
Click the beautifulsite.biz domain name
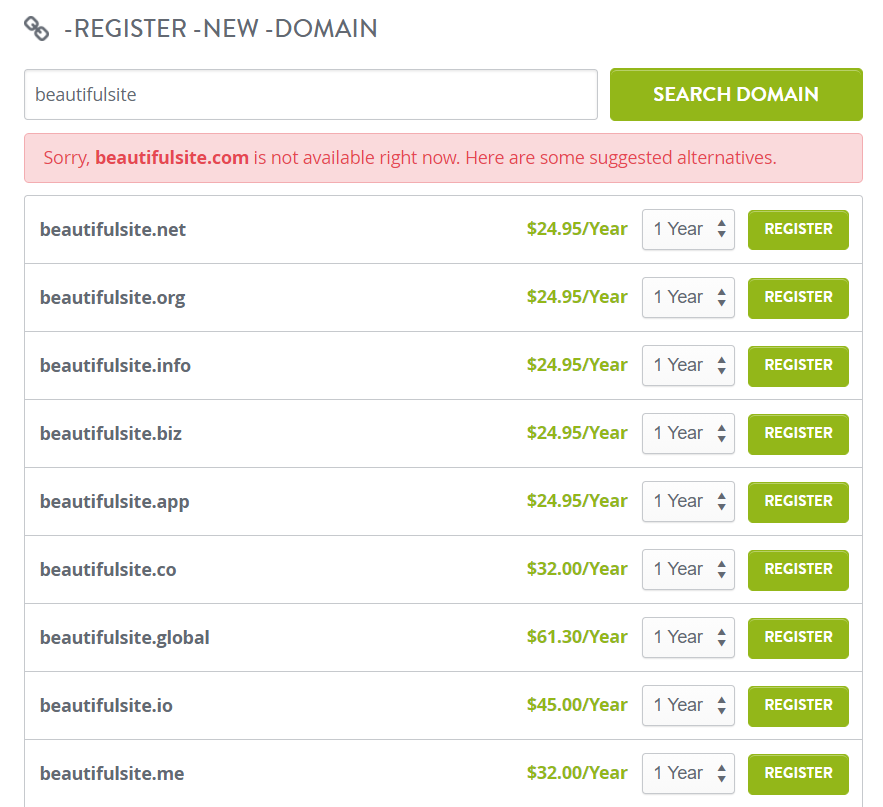click(111, 434)
